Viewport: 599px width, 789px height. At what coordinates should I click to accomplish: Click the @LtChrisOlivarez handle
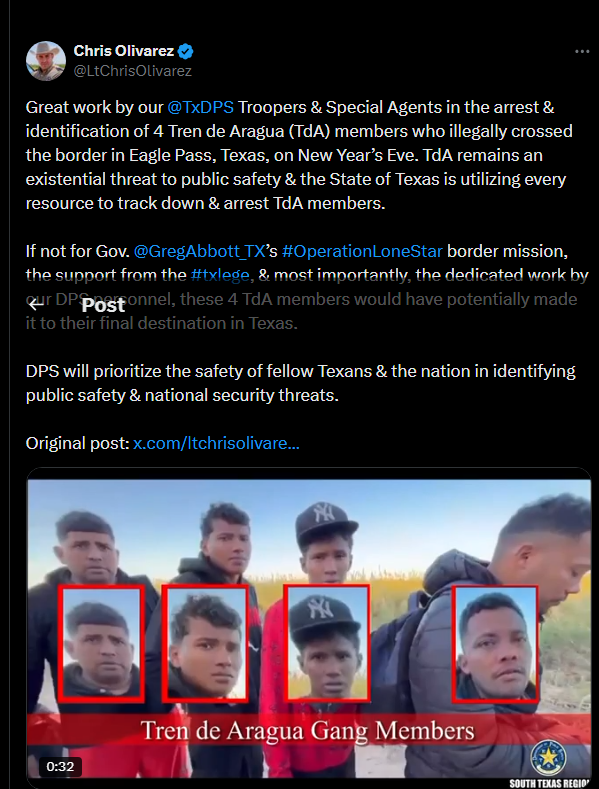click(133, 71)
